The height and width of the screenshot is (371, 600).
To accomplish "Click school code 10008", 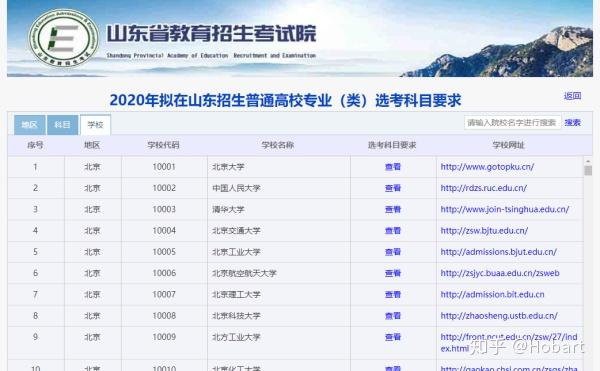I will point(164,316).
